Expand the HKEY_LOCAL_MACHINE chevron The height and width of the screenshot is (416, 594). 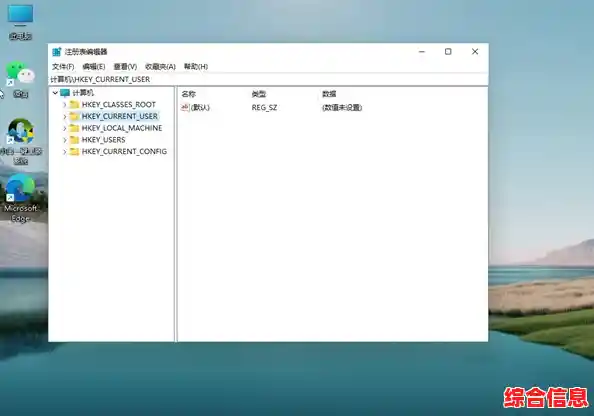64,128
